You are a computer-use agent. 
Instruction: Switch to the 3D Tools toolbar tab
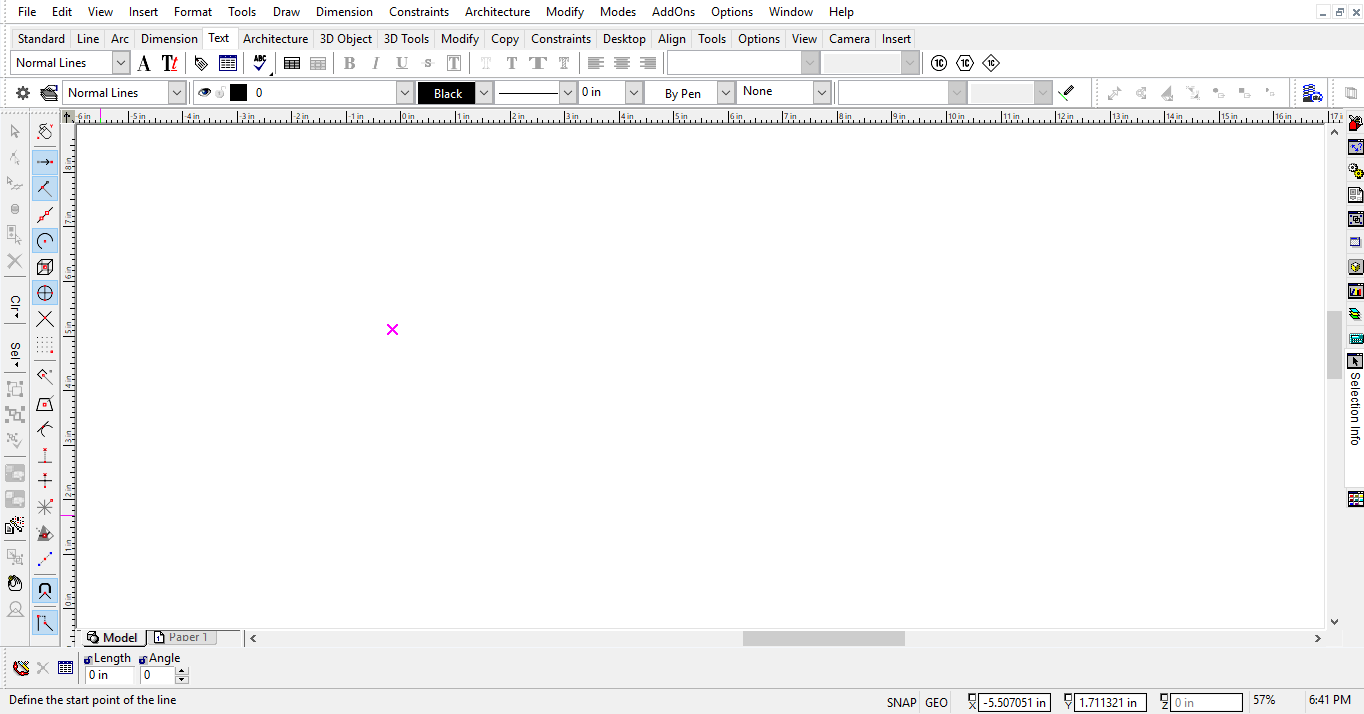pos(406,39)
